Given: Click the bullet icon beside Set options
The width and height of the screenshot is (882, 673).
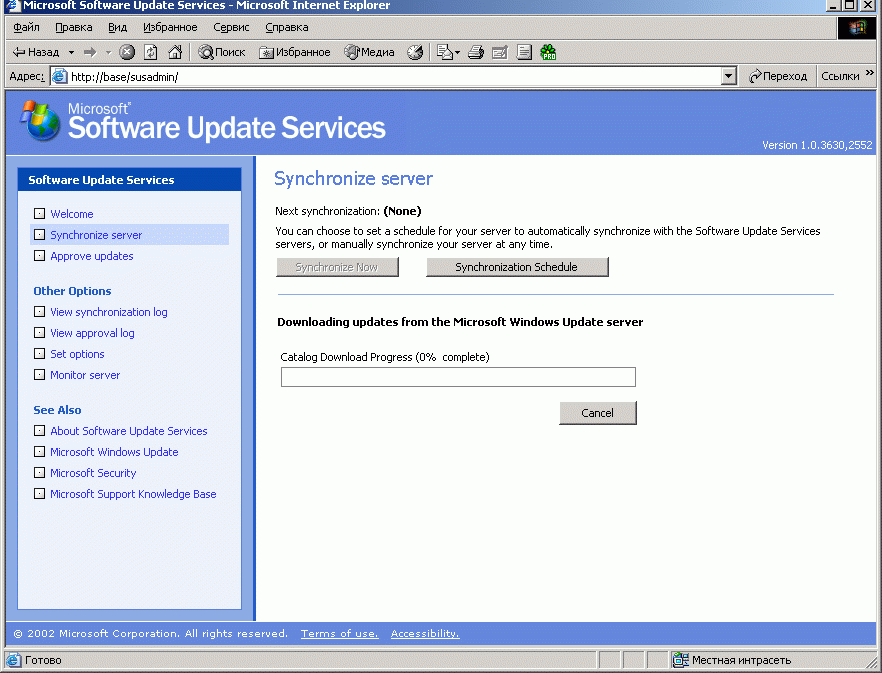Looking at the screenshot, I should (39, 354).
